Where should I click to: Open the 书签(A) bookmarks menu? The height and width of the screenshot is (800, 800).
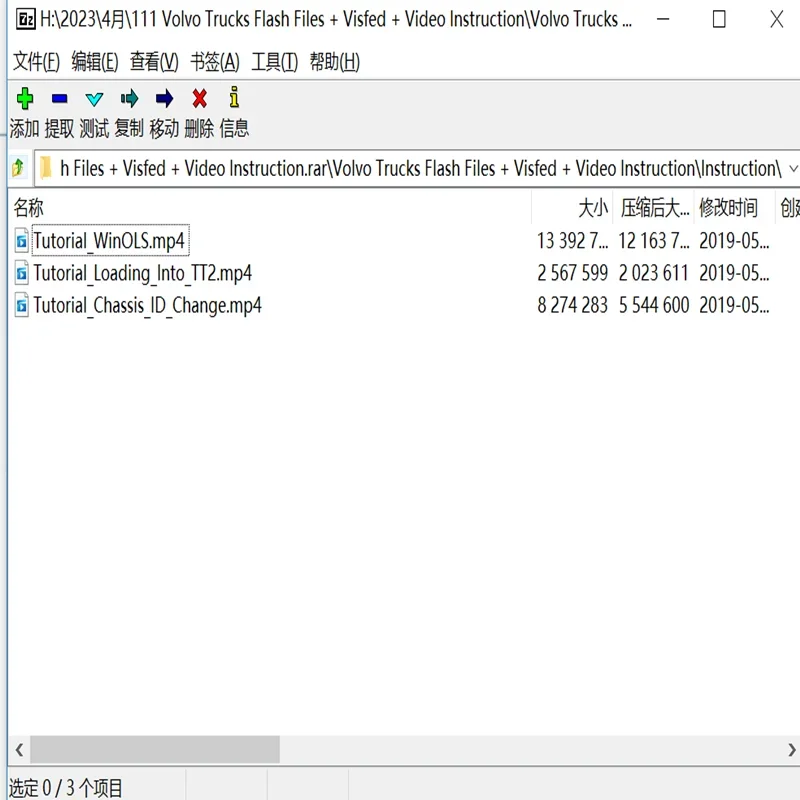pos(215,62)
